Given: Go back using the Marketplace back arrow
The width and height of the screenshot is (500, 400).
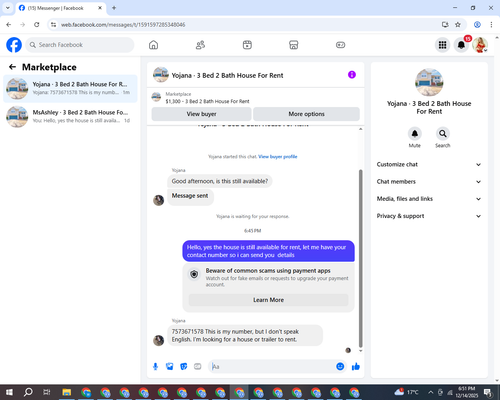Looking at the screenshot, I should (x=12, y=67).
